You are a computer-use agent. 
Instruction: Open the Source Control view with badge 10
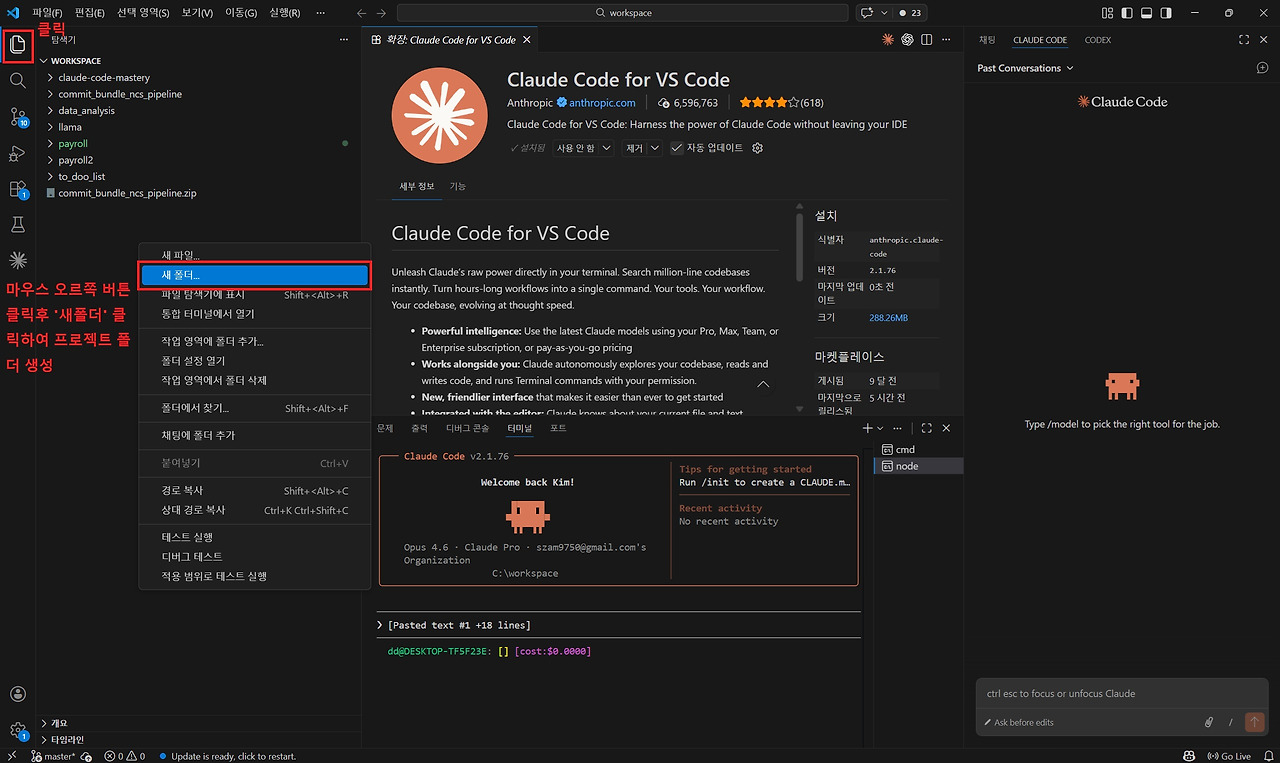pos(18,117)
